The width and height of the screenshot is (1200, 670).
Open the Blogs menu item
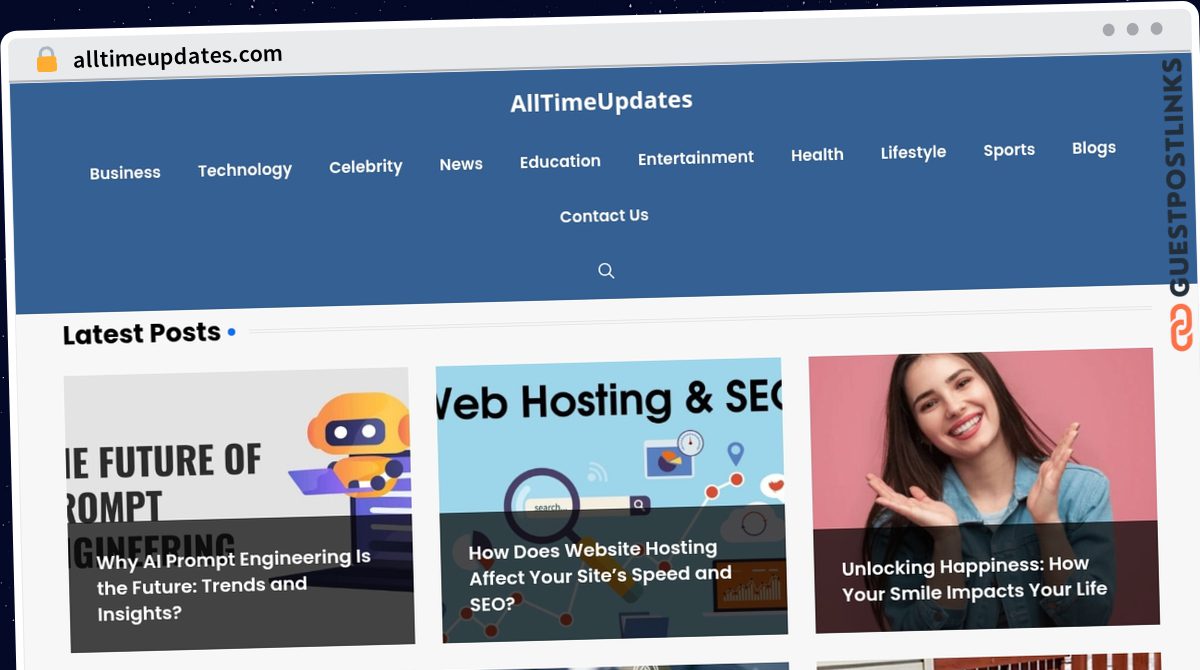point(1094,148)
